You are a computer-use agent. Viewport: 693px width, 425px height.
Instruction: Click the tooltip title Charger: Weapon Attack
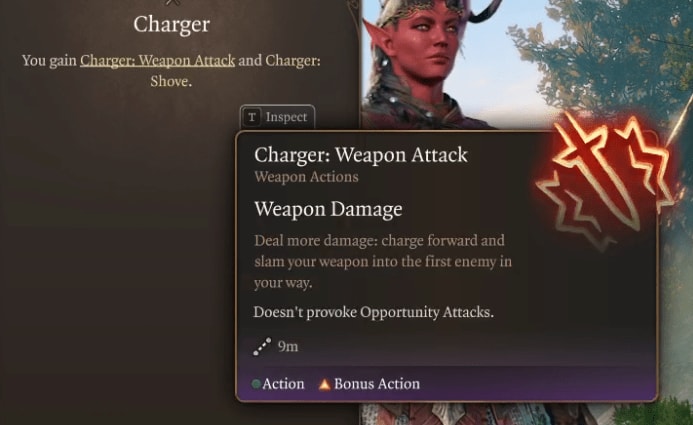tap(361, 155)
